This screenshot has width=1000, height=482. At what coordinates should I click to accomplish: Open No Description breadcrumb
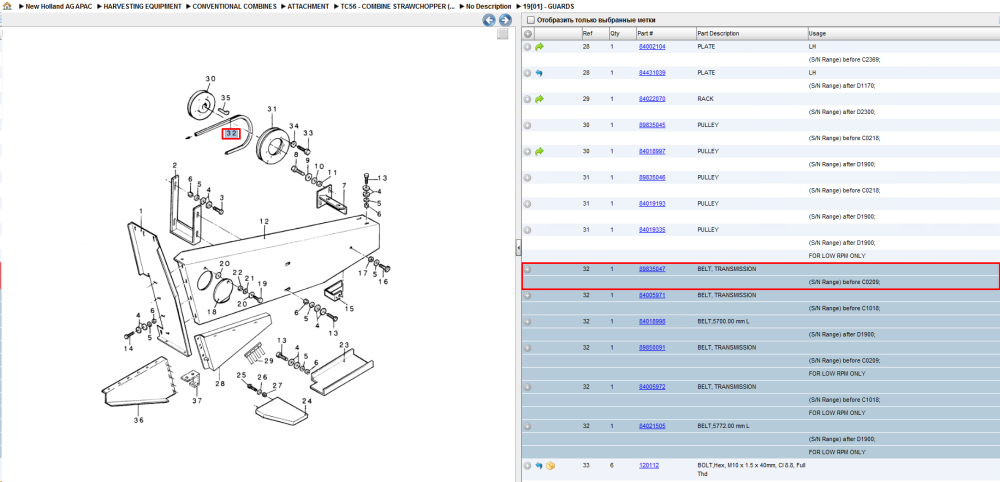click(489, 6)
